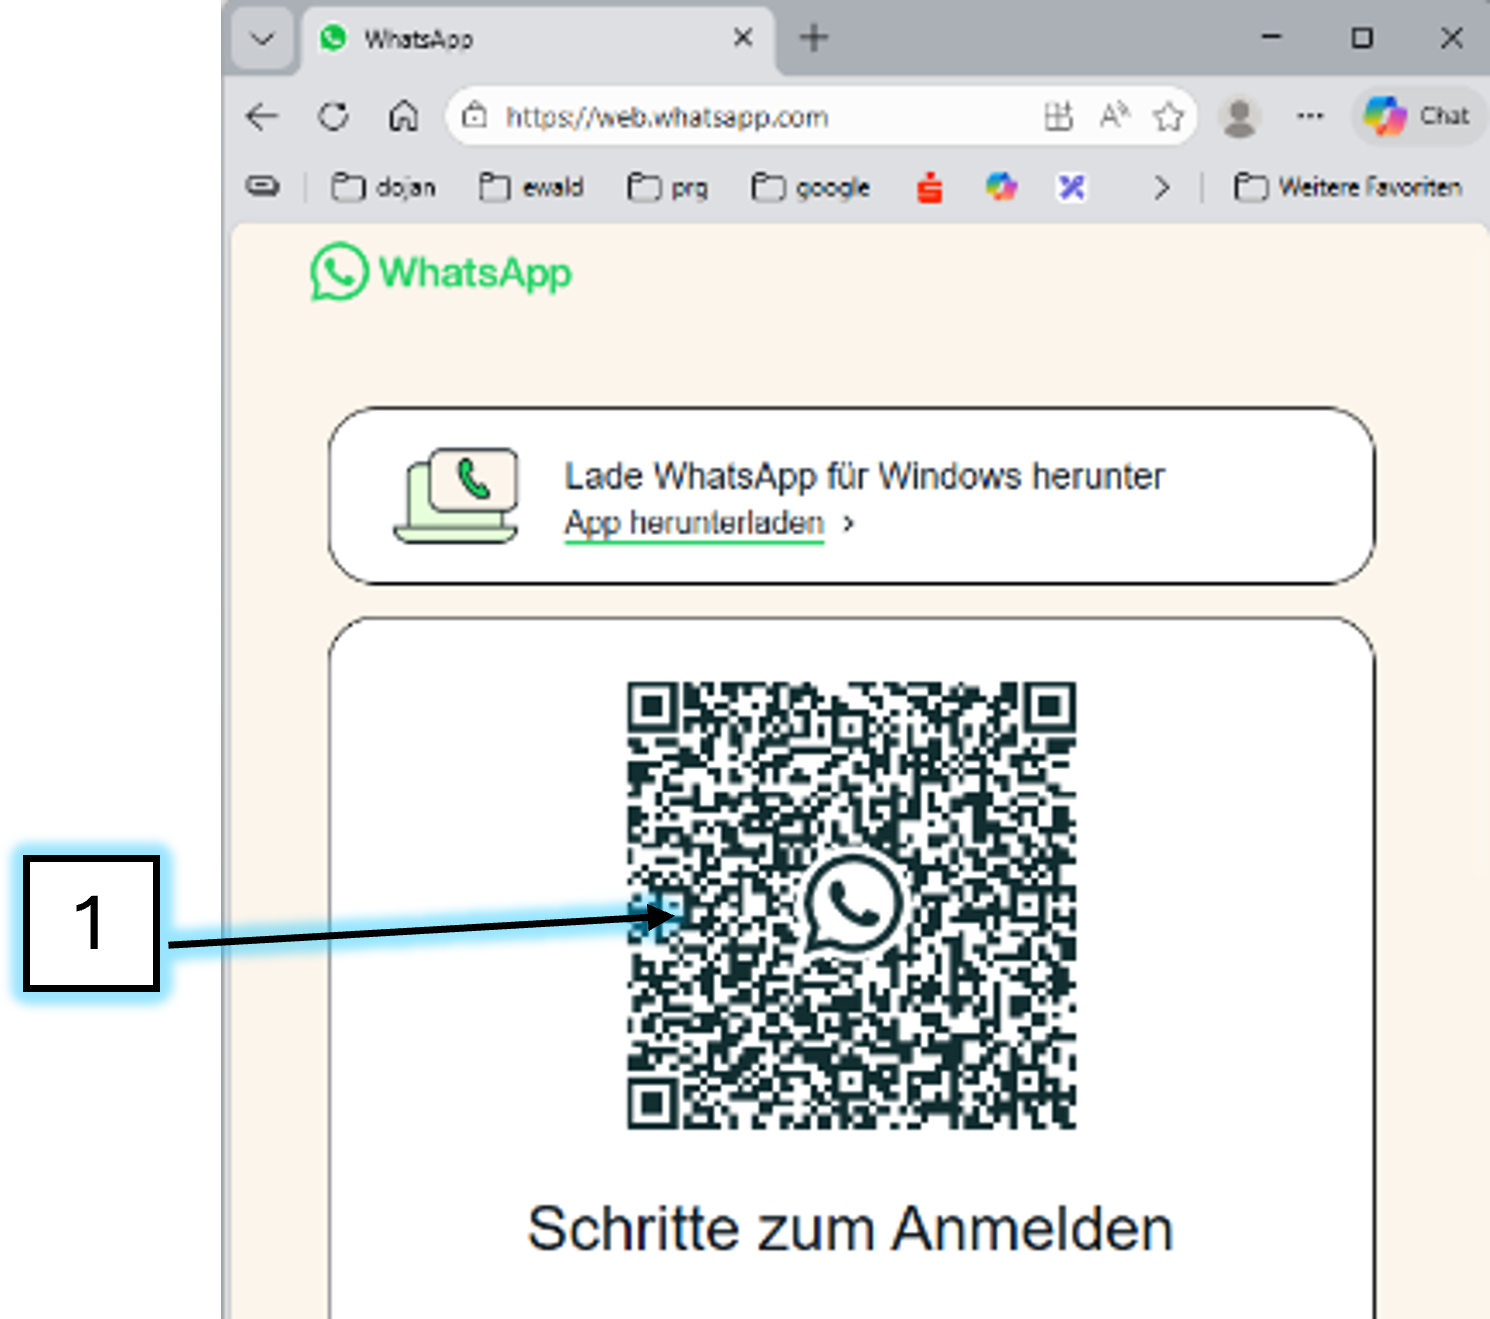
Task: Show more favorites with the chevron
Action: [x=1161, y=187]
